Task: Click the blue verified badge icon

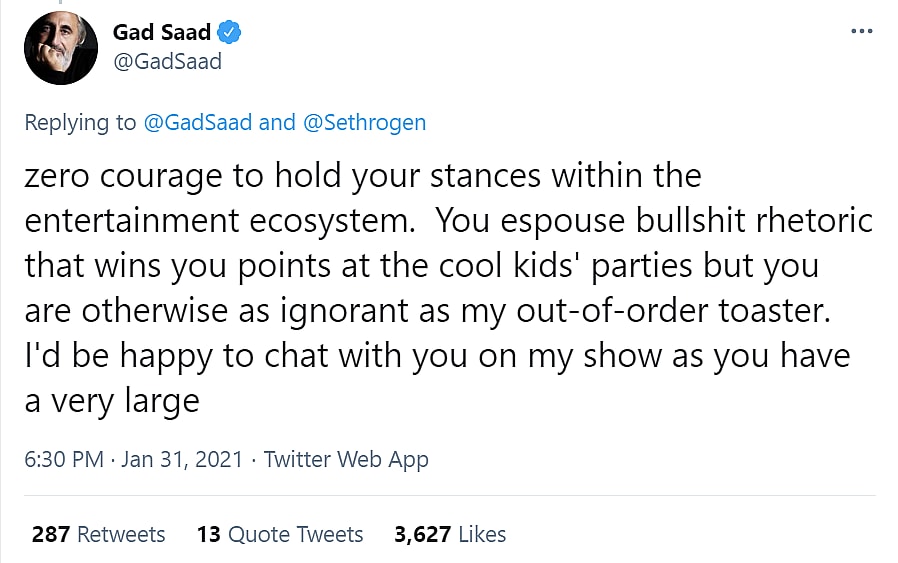Action: (231, 33)
